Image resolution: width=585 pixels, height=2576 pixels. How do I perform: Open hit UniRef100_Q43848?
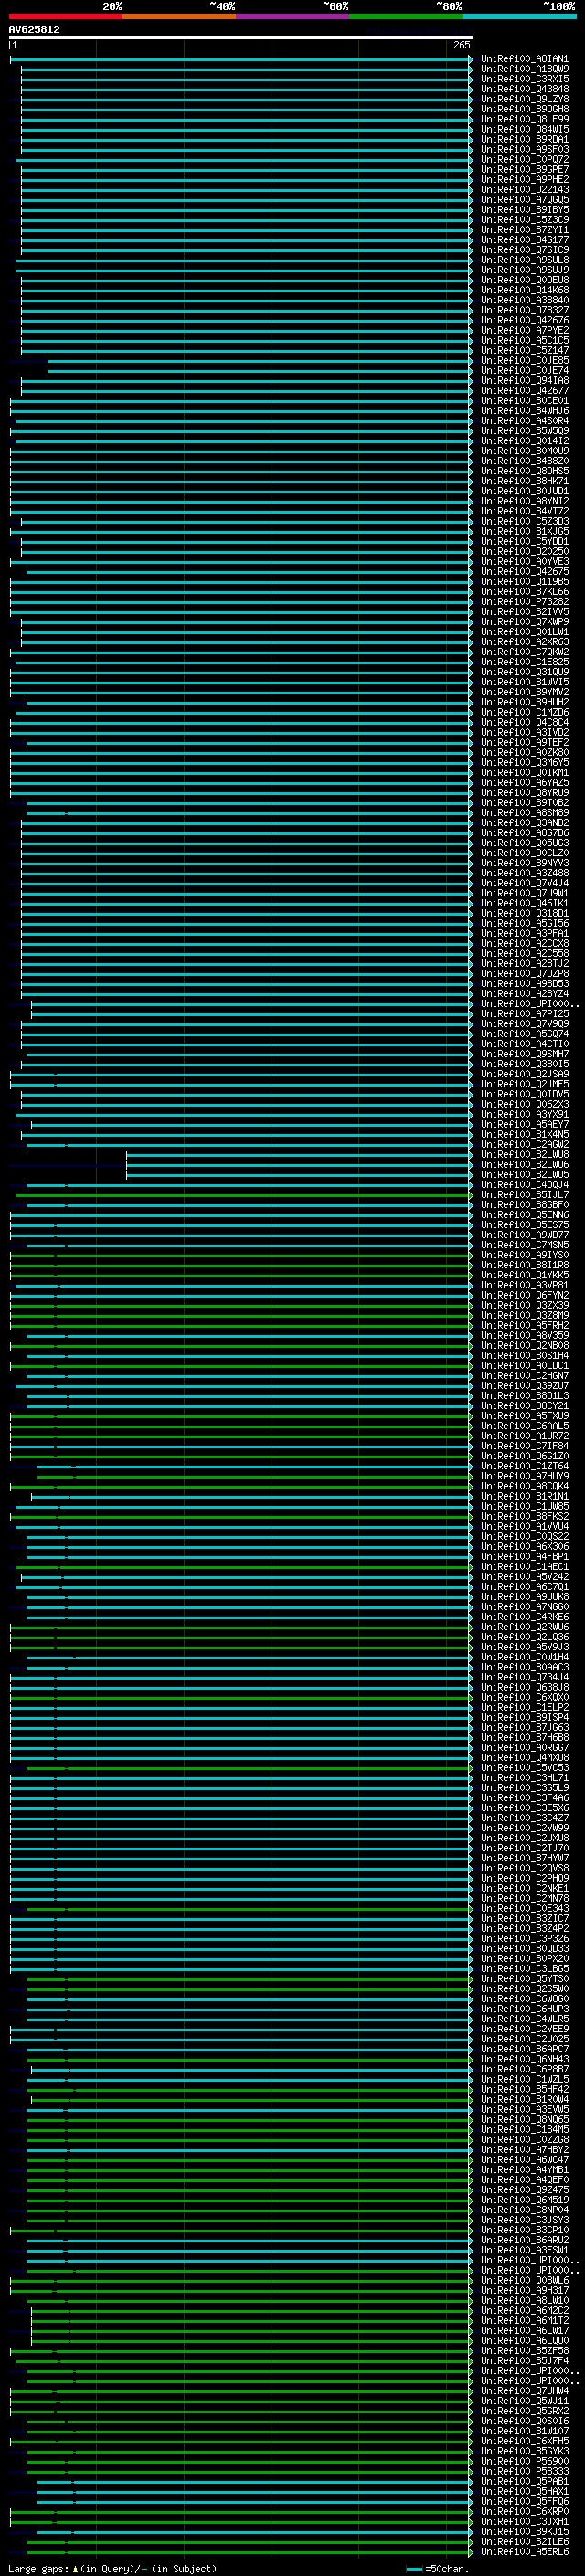[524, 89]
